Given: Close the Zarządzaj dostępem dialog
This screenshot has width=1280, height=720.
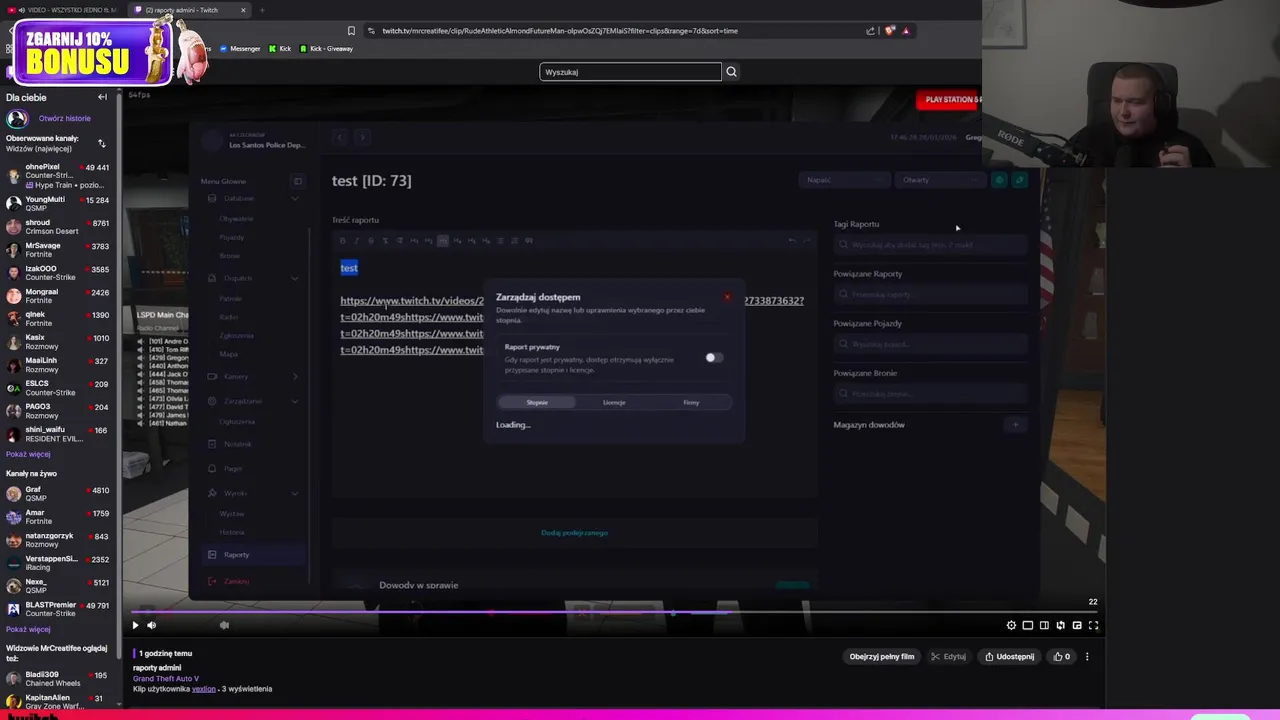Looking at the screenshot, I should (x=727, y=297).
